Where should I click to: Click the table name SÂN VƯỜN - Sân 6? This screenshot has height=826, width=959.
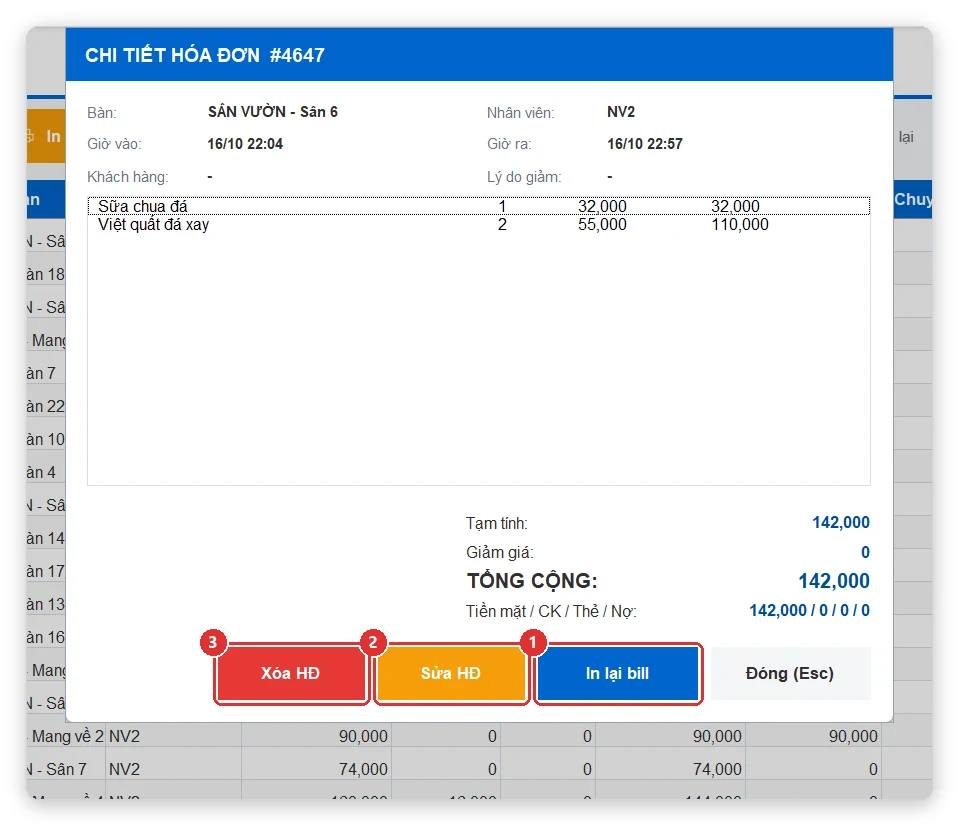pyautogui.click(x=273, y=112)
